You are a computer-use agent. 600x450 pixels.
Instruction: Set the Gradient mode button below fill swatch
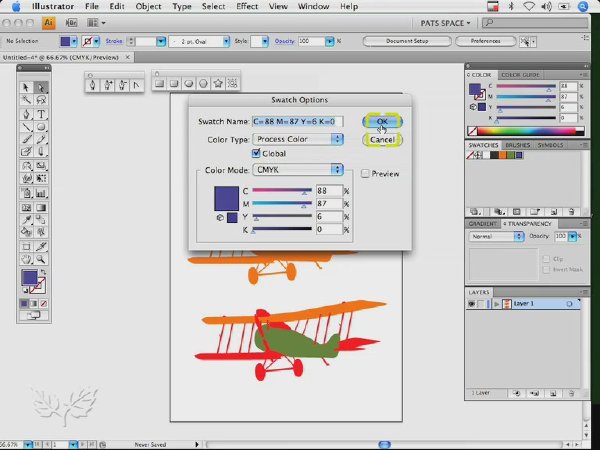tap(34, 303)
